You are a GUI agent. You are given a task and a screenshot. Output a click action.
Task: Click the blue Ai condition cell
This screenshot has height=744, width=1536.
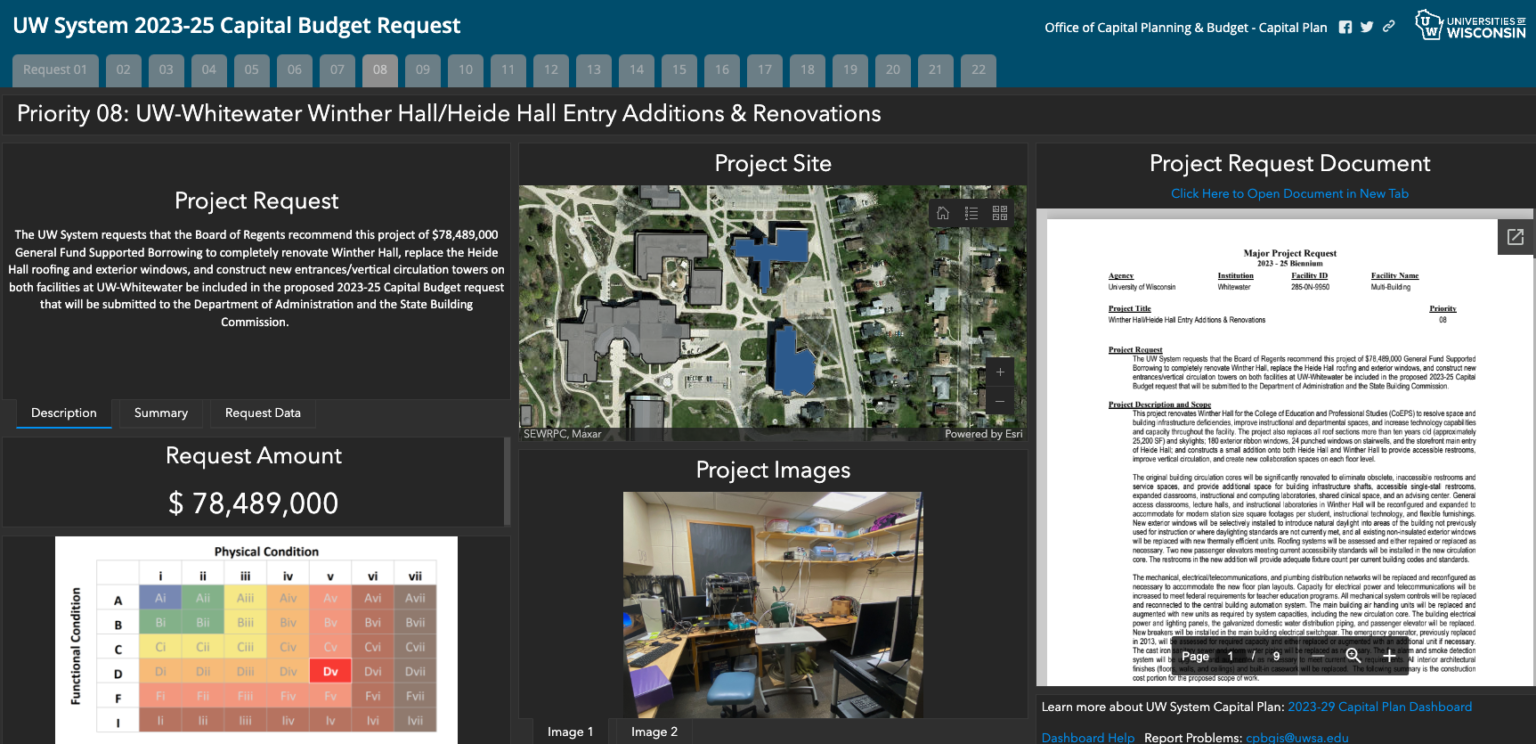161,599
